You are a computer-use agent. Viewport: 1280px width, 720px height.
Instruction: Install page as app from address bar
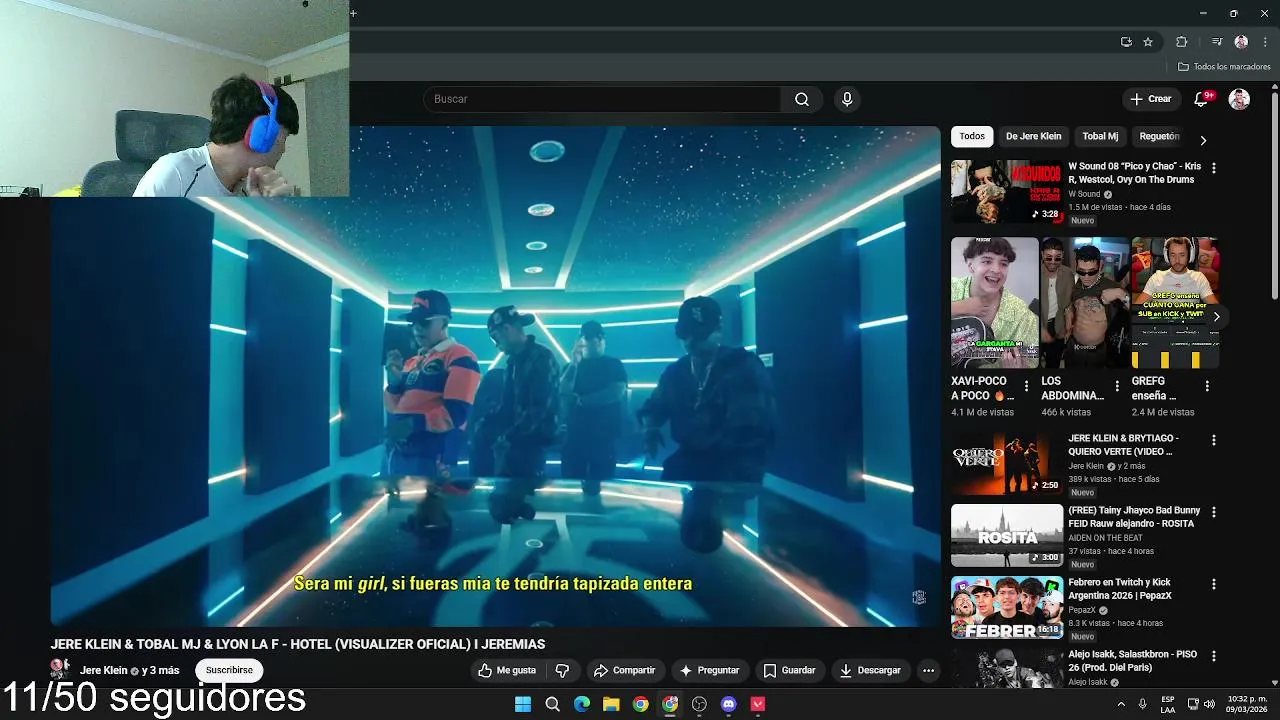[1126, 42]
